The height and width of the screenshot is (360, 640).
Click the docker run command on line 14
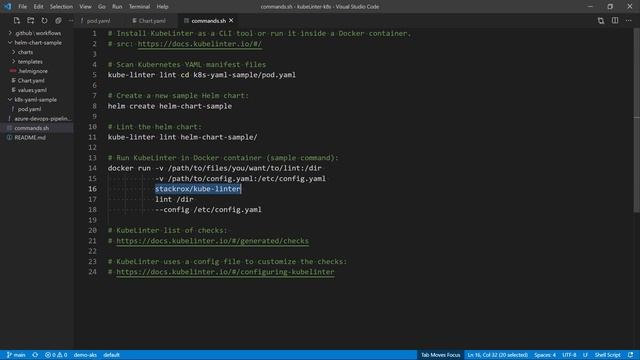click(x=215, y=168)
